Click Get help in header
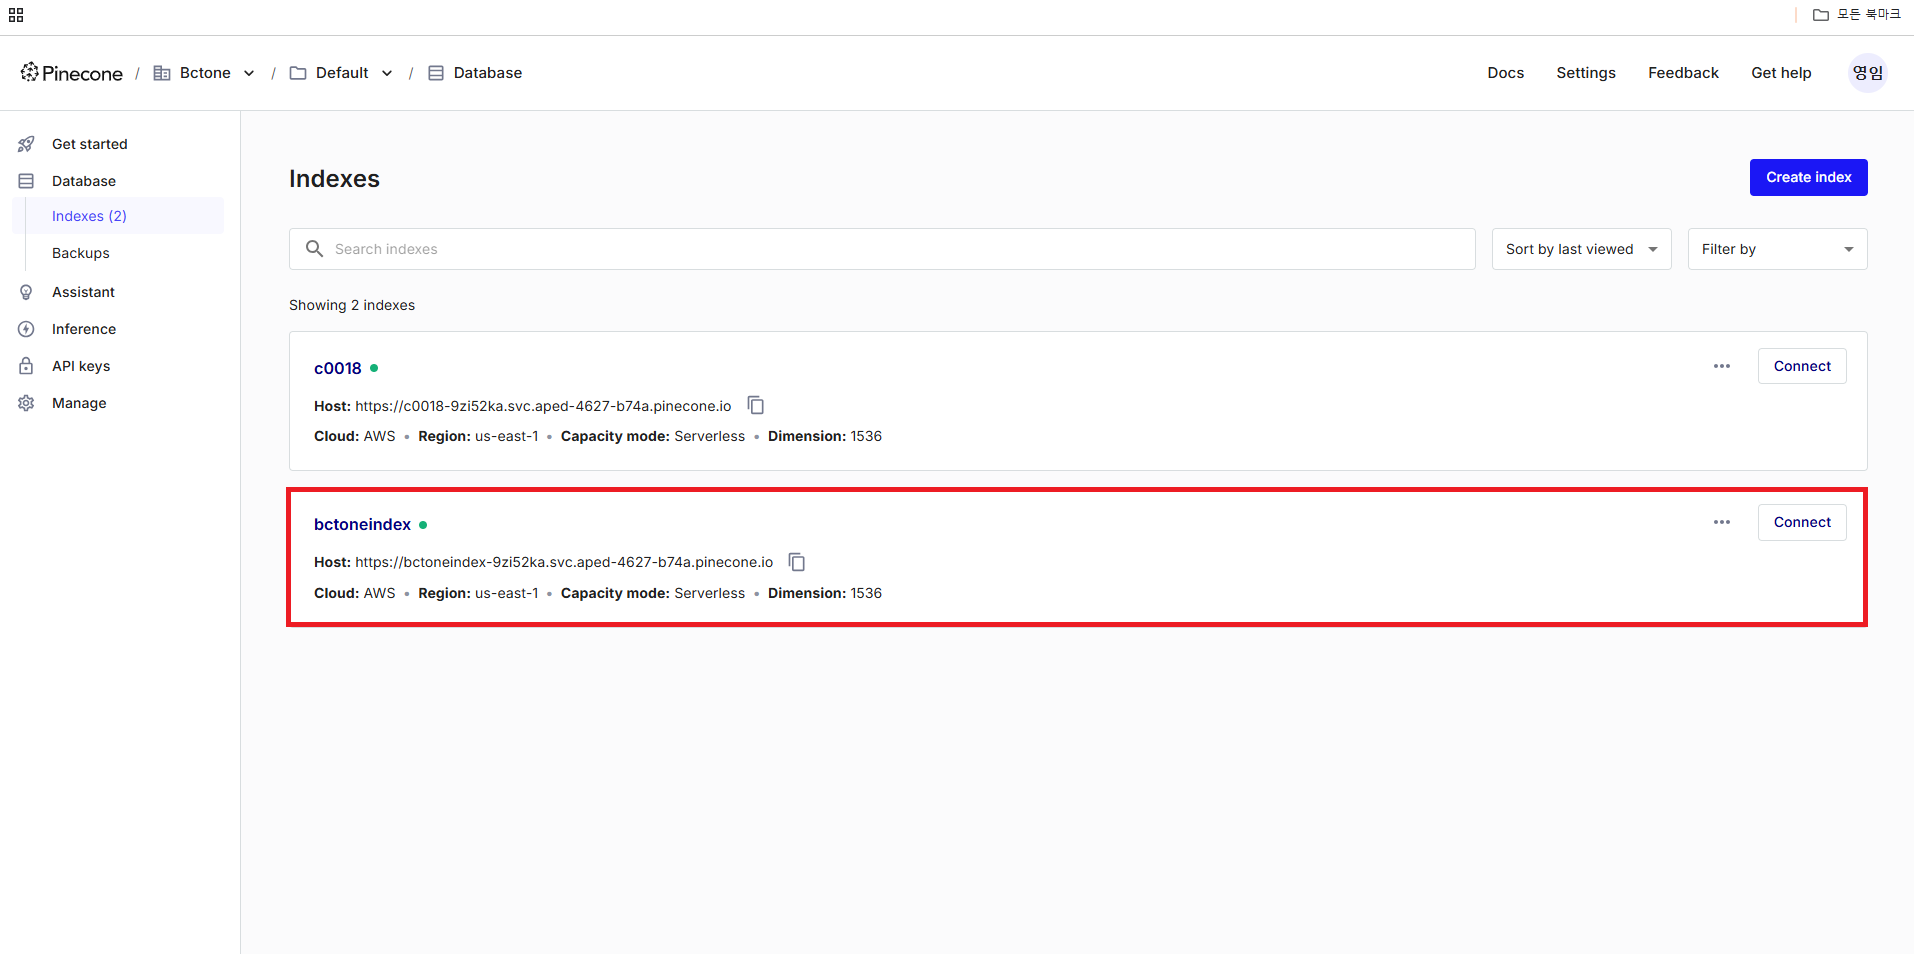Image resolution: width=1914 pixels, height=954 pixels. 1781,73
